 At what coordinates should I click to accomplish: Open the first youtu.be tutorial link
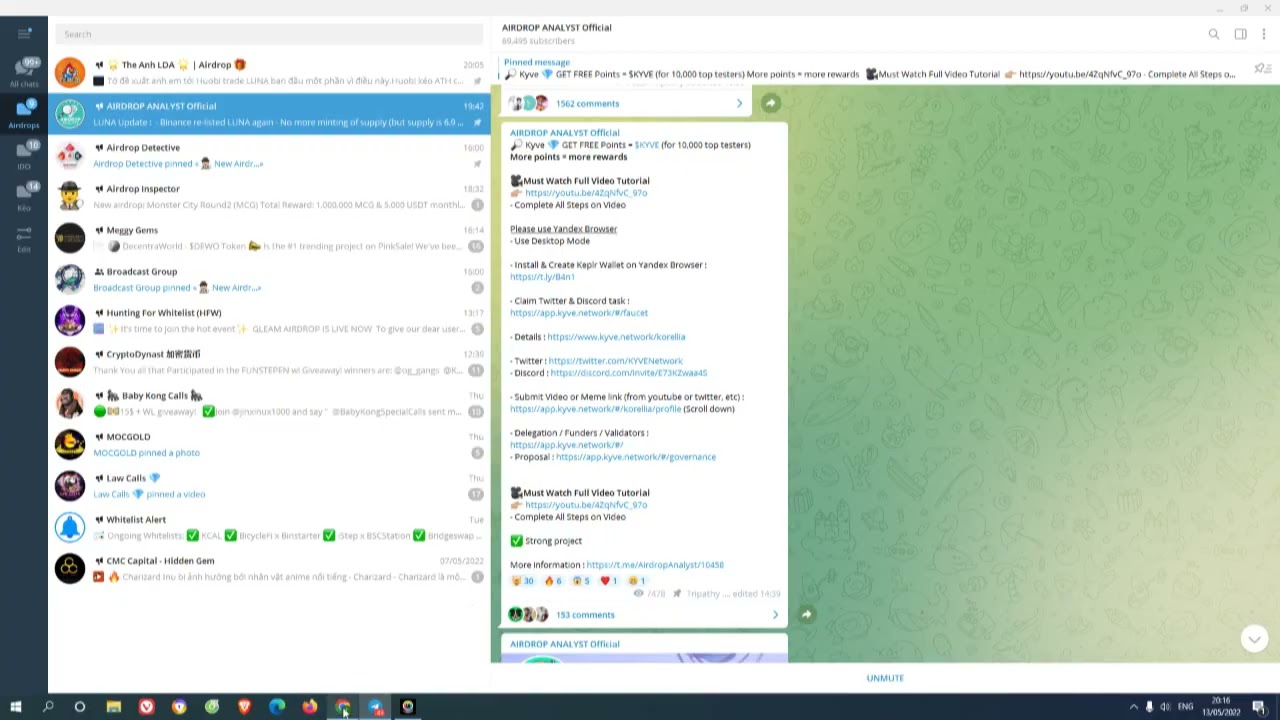tap(586, 193)
